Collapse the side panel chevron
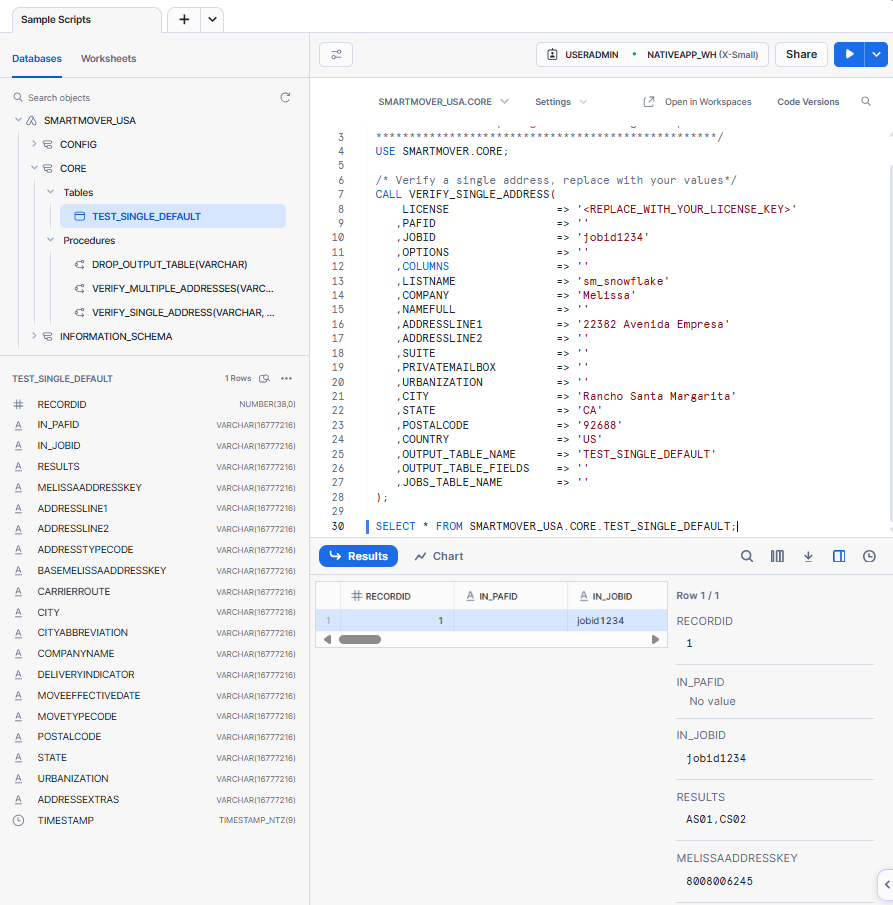This screenshot has width=893, height=905. tap(887, 884)
